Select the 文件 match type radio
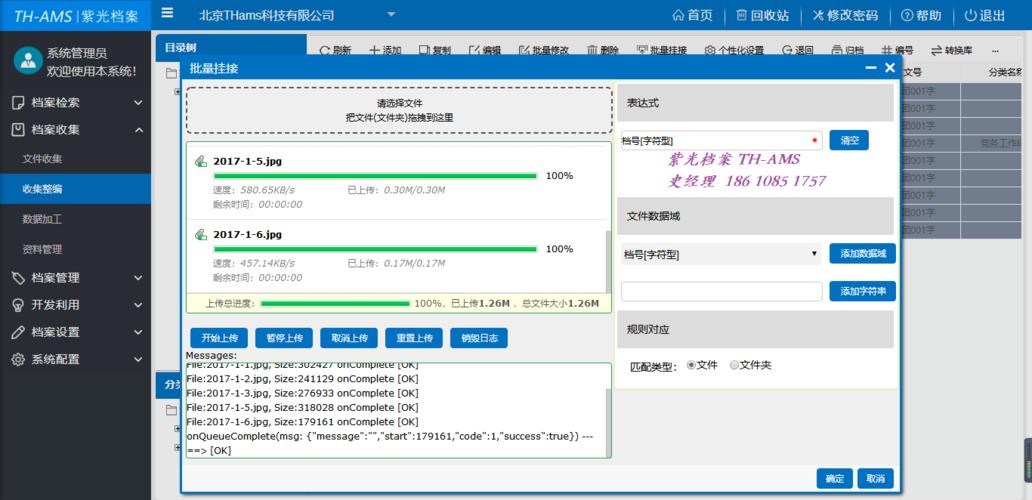Viewport: 1032px width, 500px height. (x=691, y=364)
